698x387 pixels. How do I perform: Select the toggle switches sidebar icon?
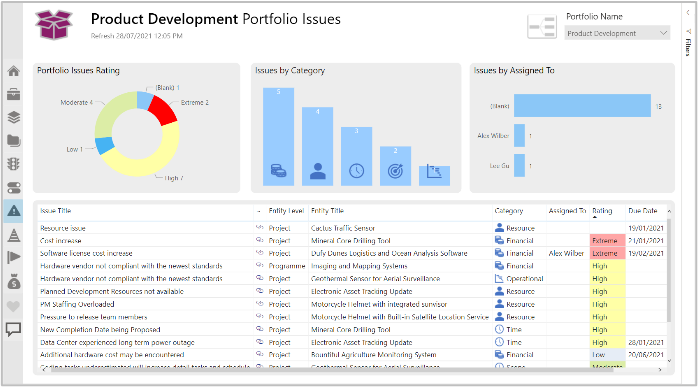pos(13,187)
